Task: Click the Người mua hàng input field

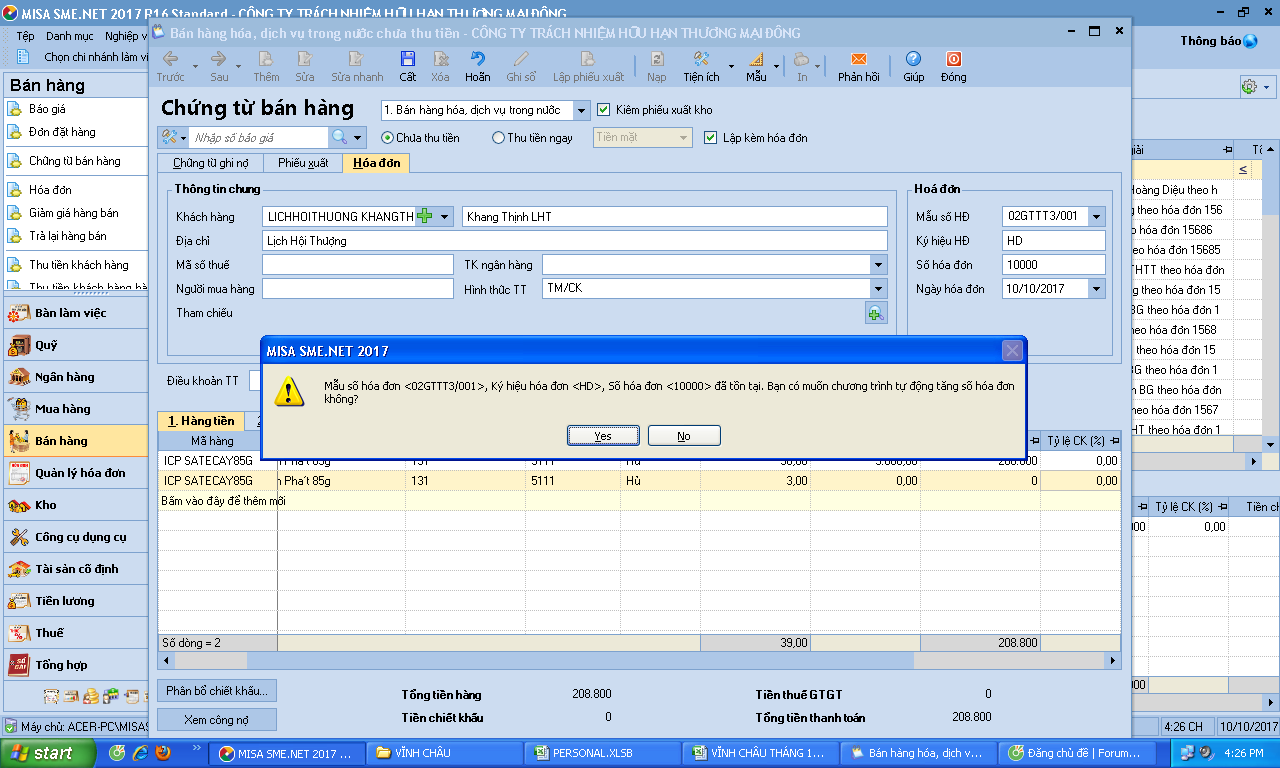Action: pos(358,289)
